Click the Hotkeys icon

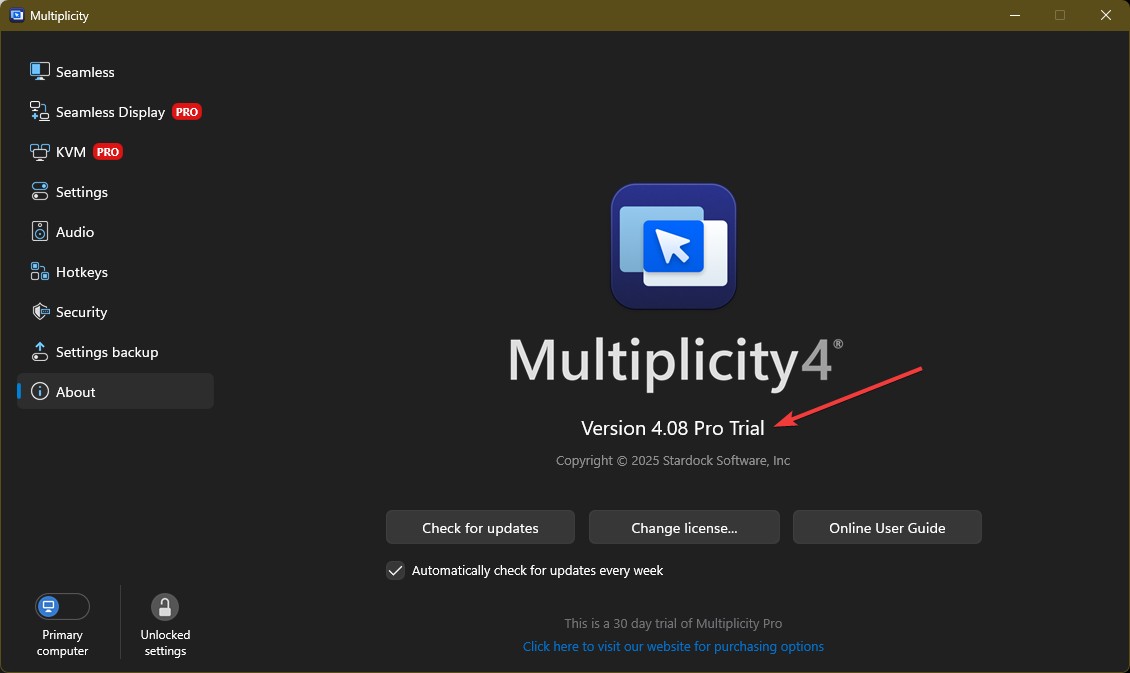[x=40, y=271]
